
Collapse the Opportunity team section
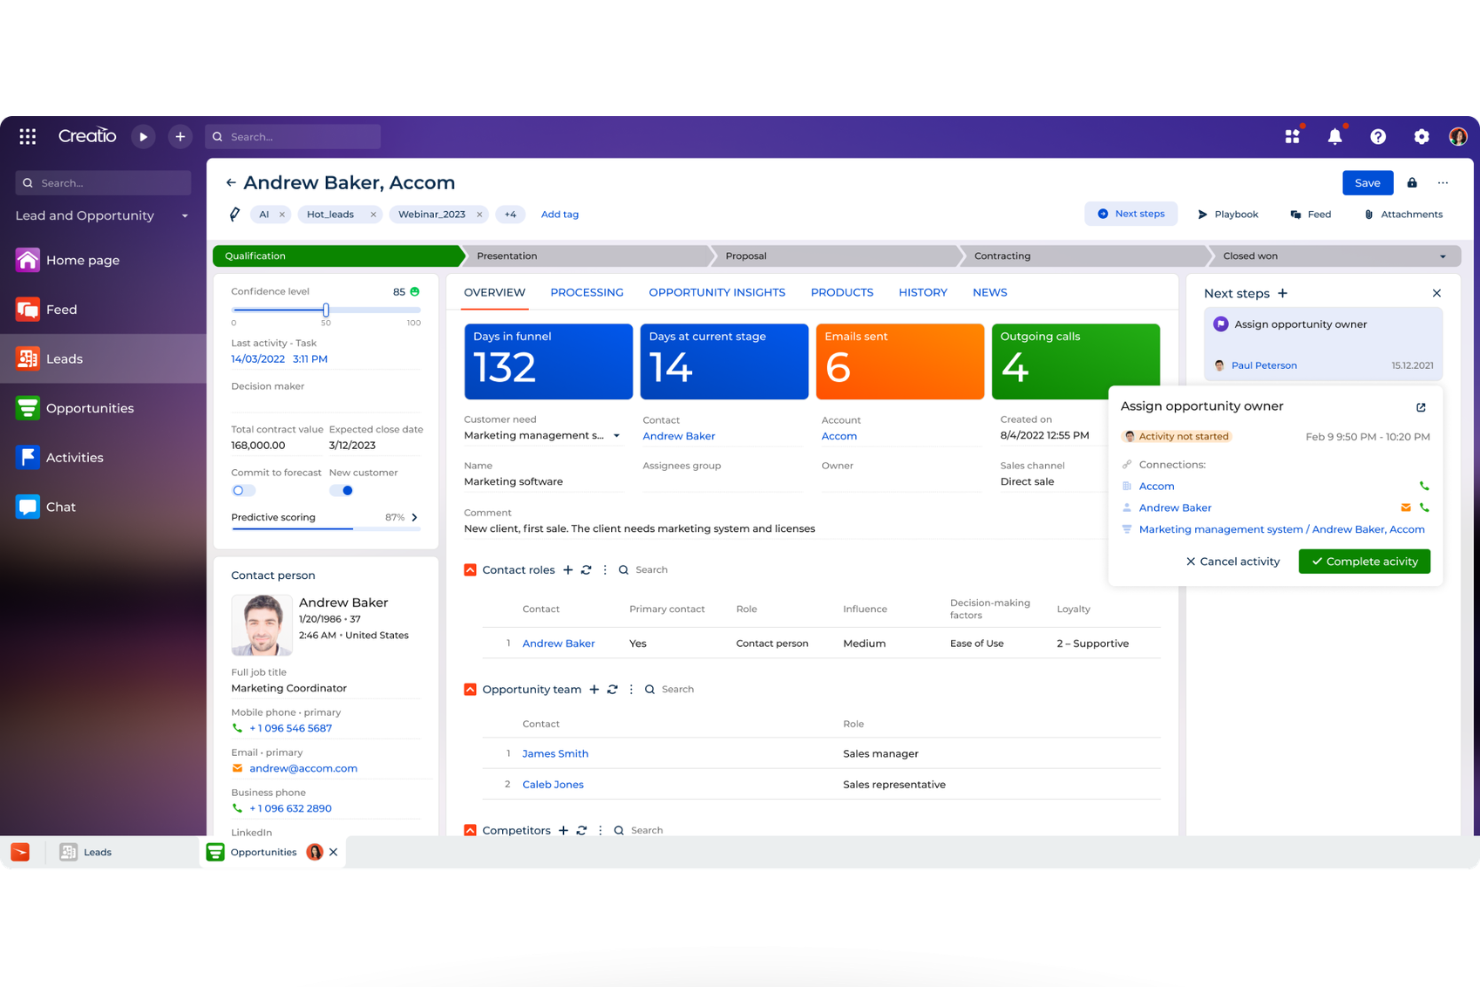point(470,689)
